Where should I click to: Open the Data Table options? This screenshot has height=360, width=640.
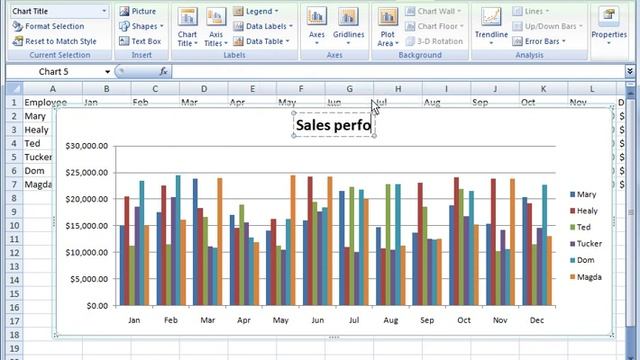pos(261,41)
